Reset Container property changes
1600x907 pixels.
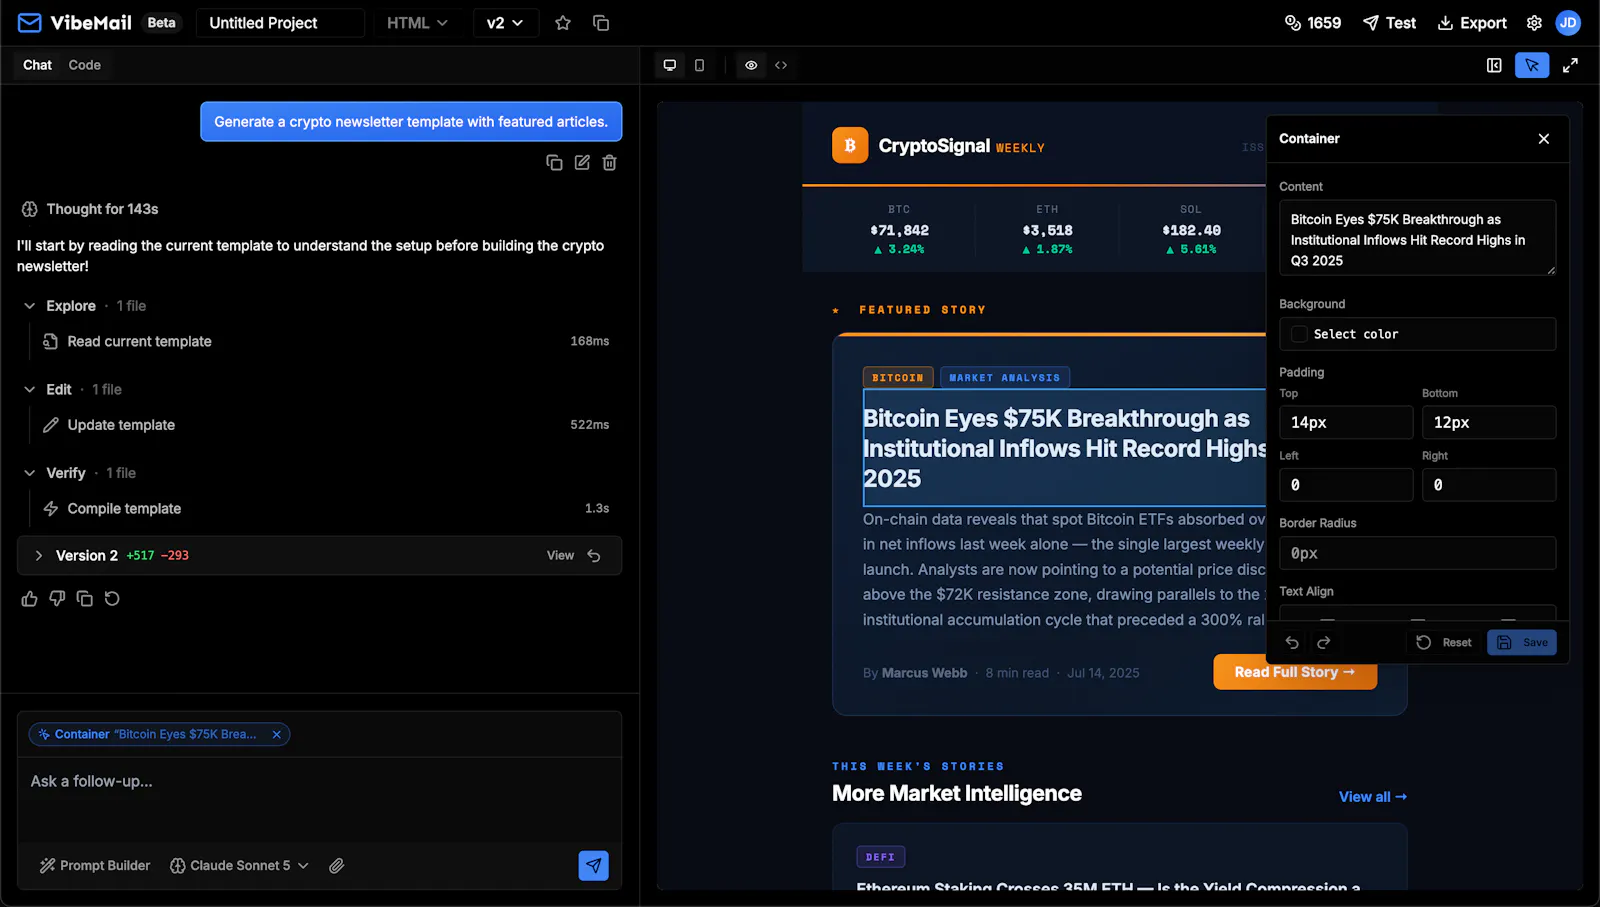point(1444,643)
